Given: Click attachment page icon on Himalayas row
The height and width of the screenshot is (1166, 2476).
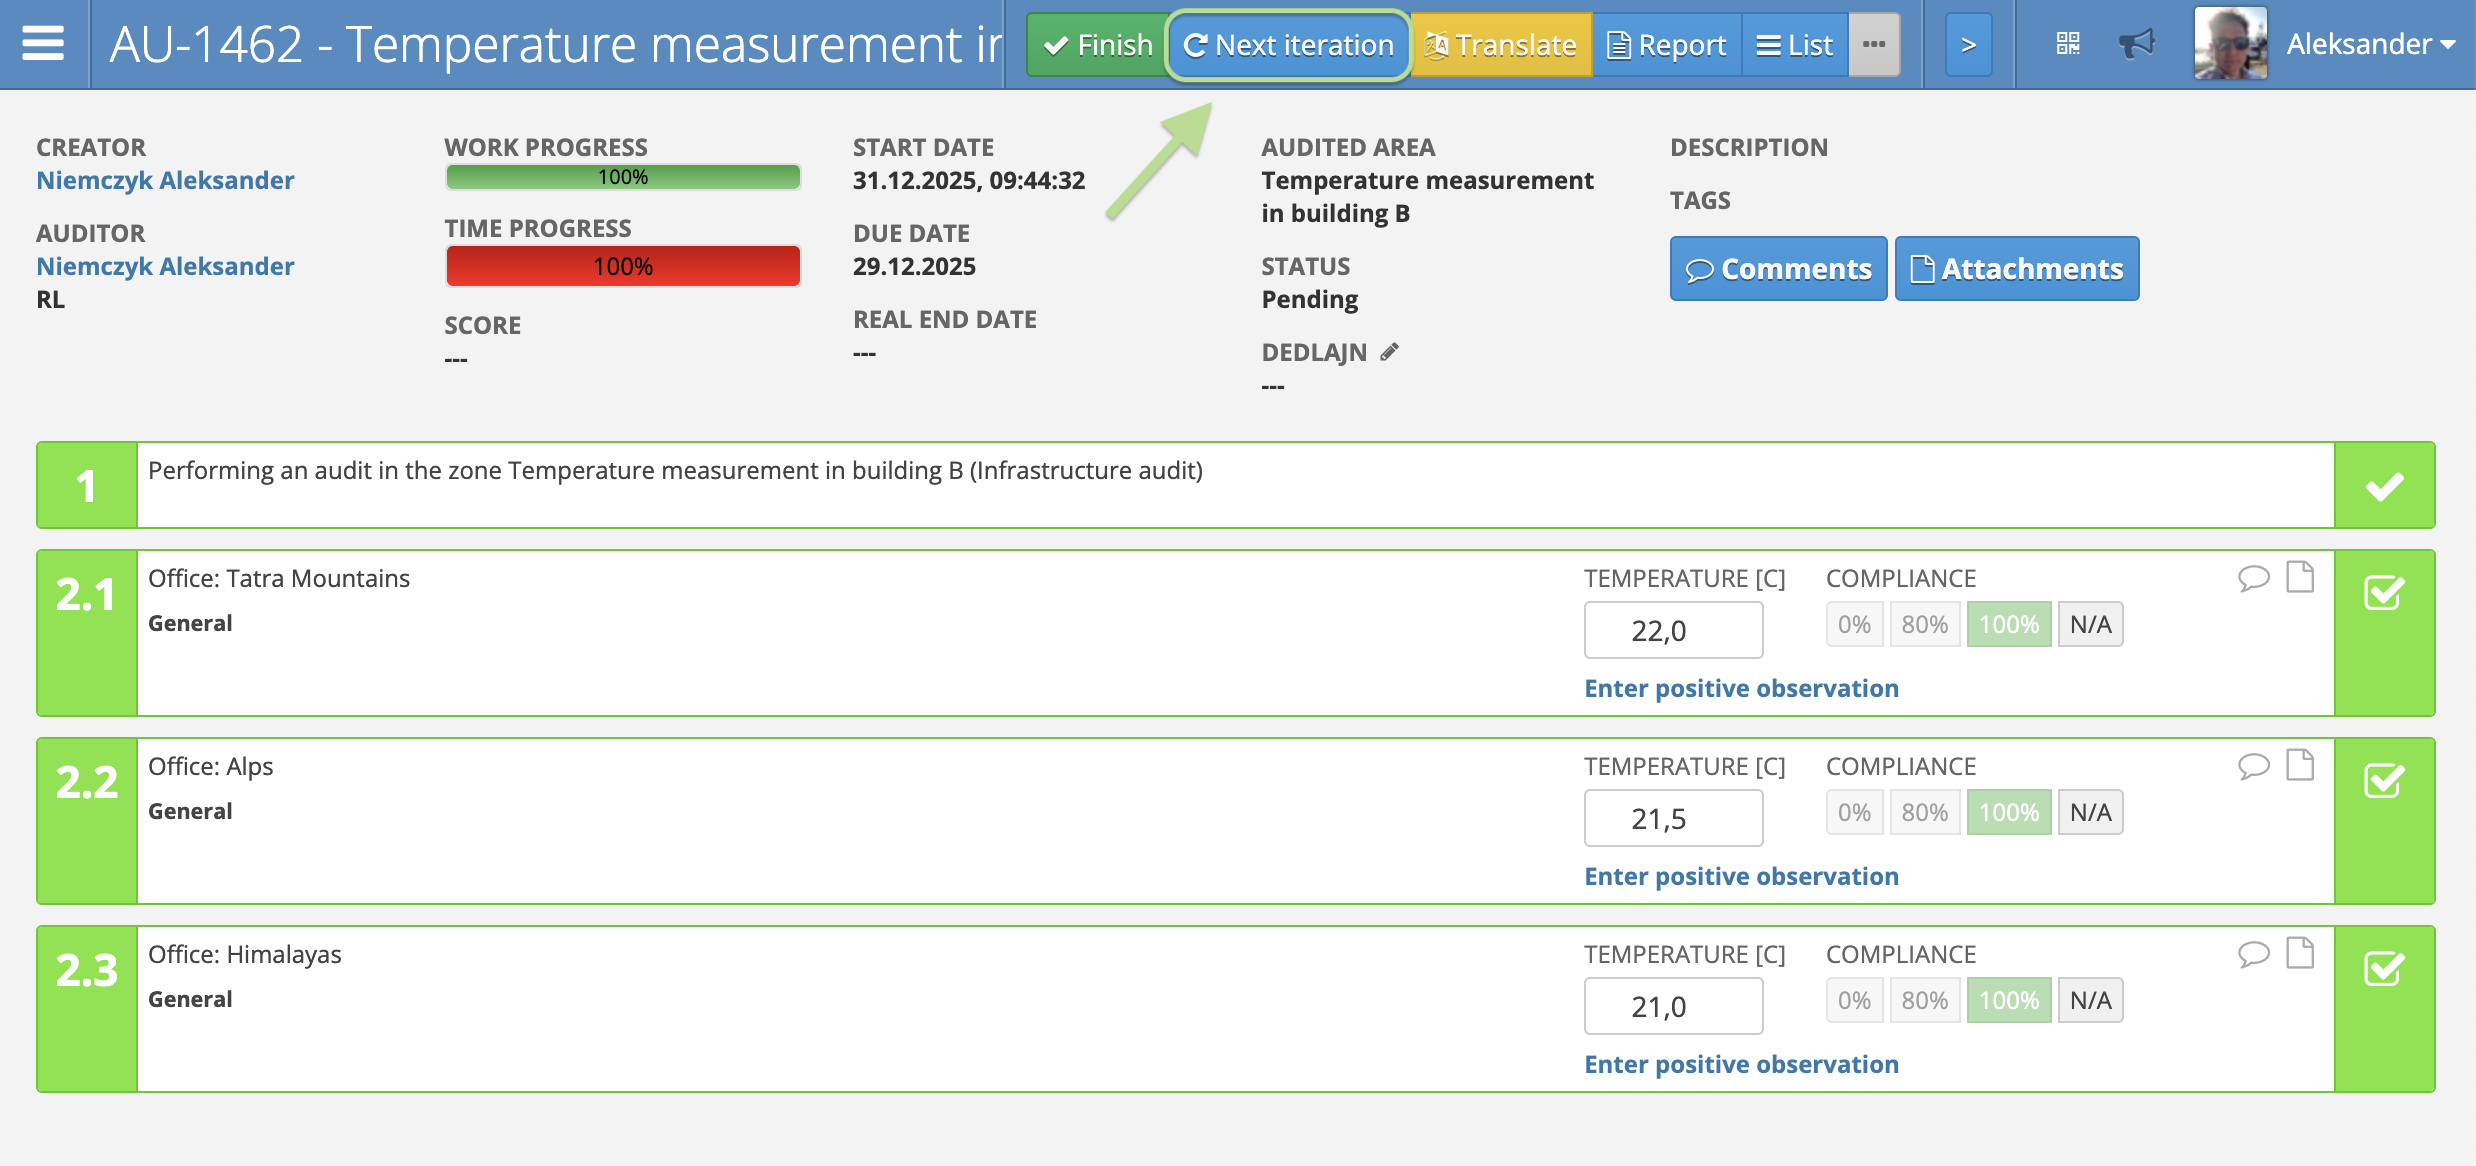Looking at the screenshot, I should coord(2300,954).
